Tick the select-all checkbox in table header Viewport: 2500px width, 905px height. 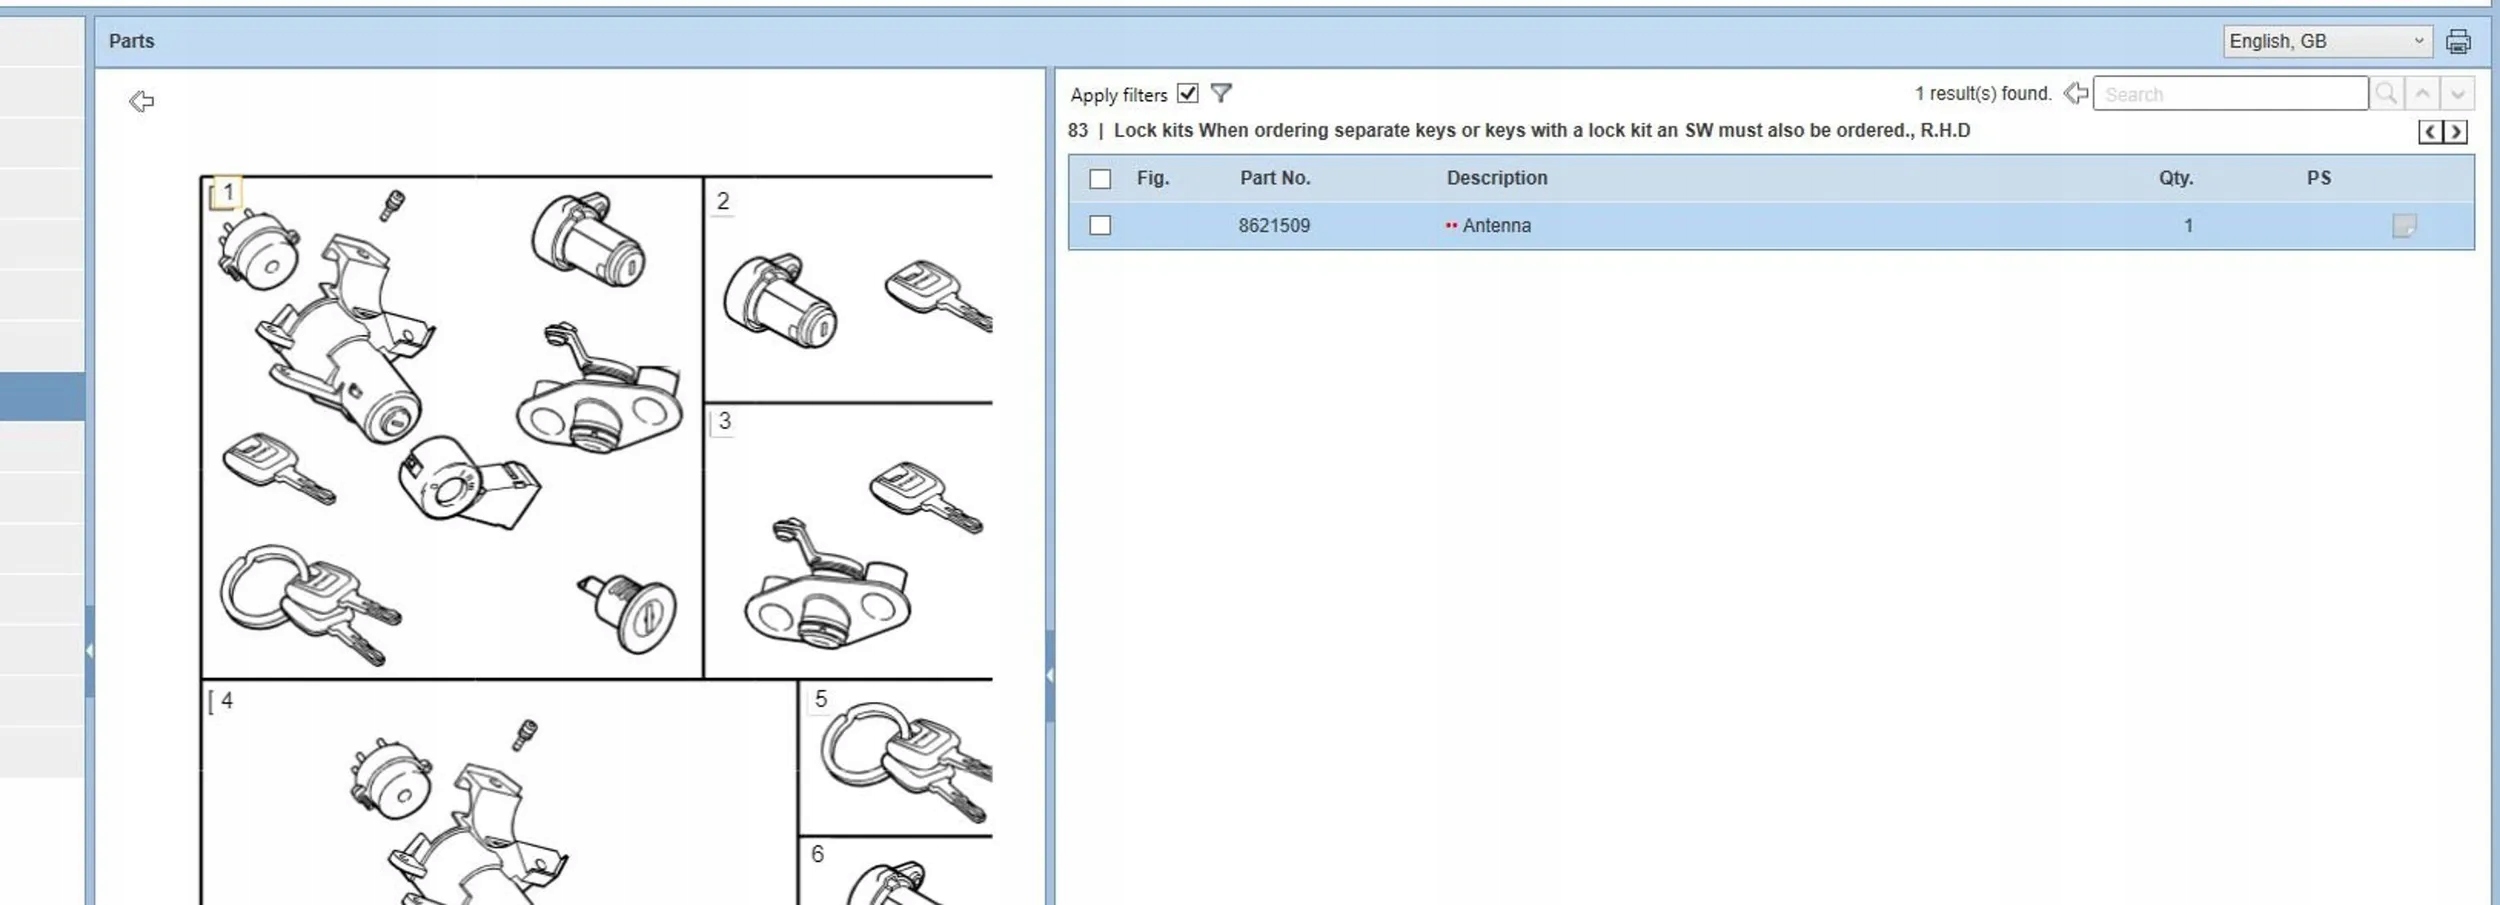coord(1100,179)
